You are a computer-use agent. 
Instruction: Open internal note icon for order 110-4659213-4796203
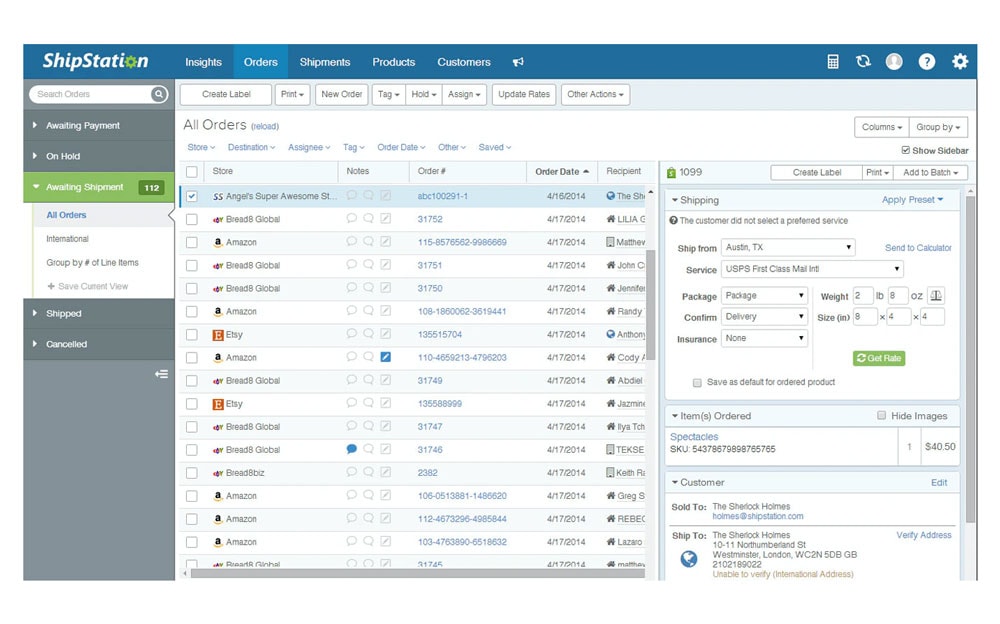(386, 357)
